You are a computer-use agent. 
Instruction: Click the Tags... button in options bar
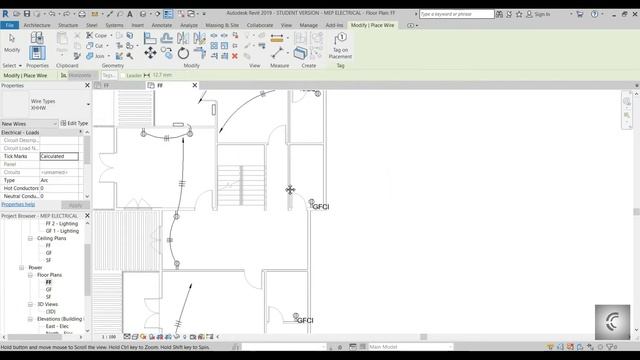pos(109,76)
